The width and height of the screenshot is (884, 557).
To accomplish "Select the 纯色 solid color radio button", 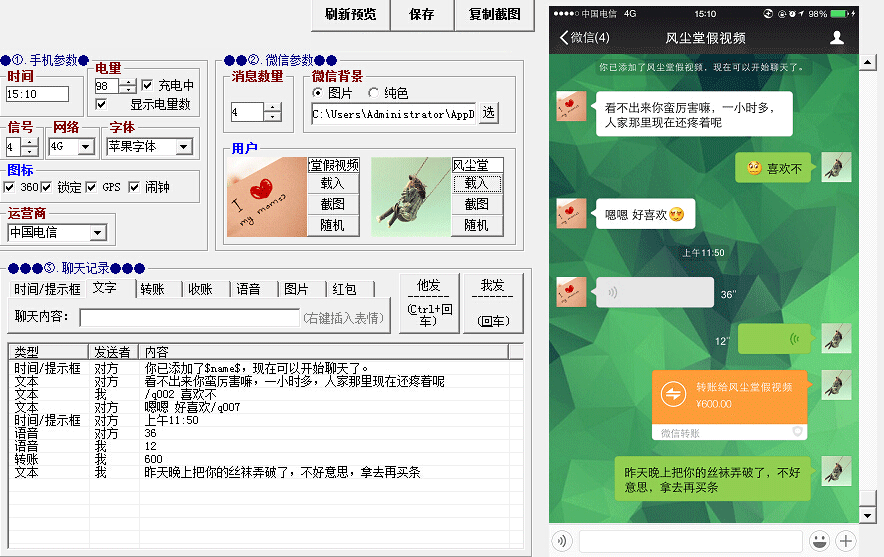I will pyautogui.click(x=374, y=93).
